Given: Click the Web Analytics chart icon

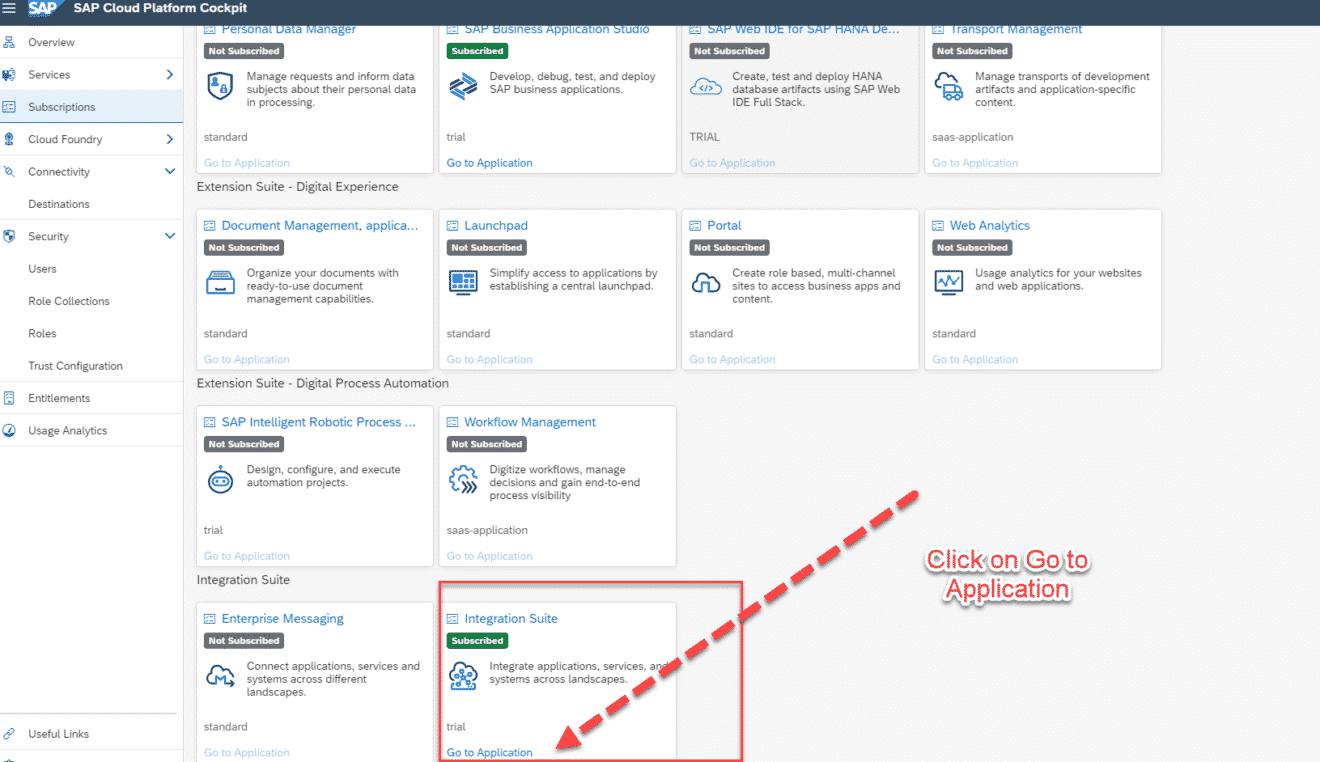Looking at the screenshot, I should click(x=948, y=282).
